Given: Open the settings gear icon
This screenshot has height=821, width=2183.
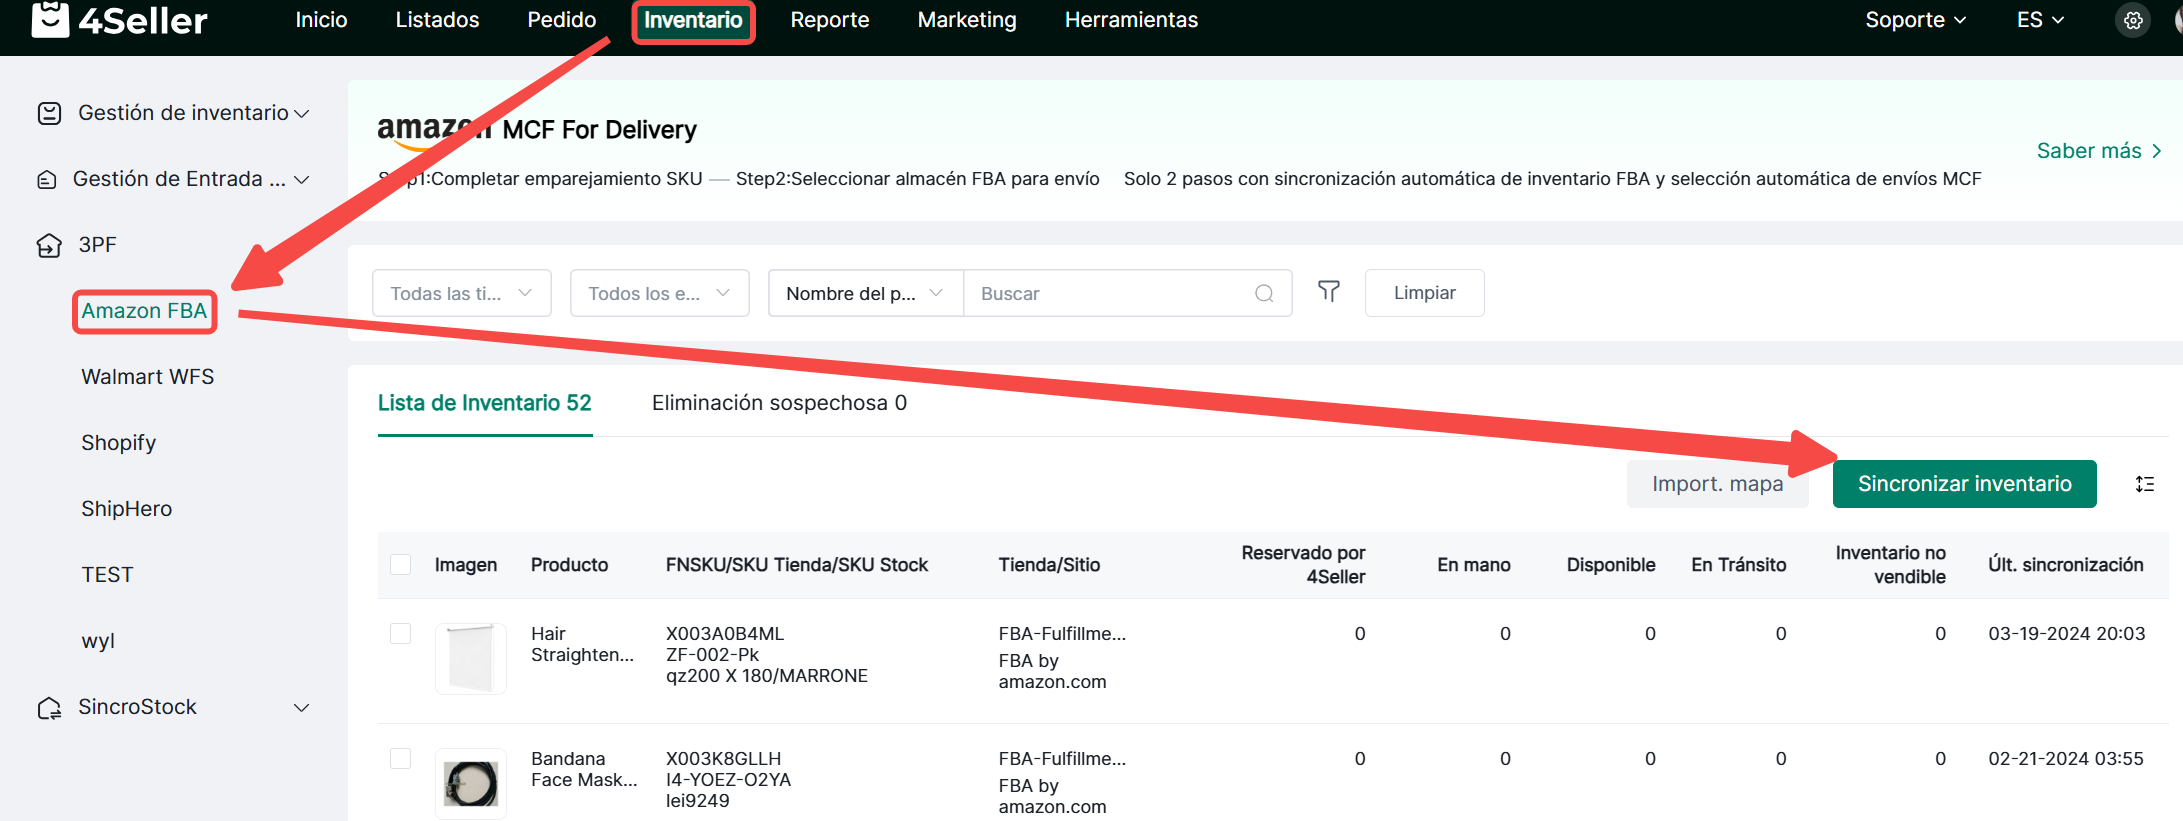Looking at the screenshot, I should click(2133, 20).
